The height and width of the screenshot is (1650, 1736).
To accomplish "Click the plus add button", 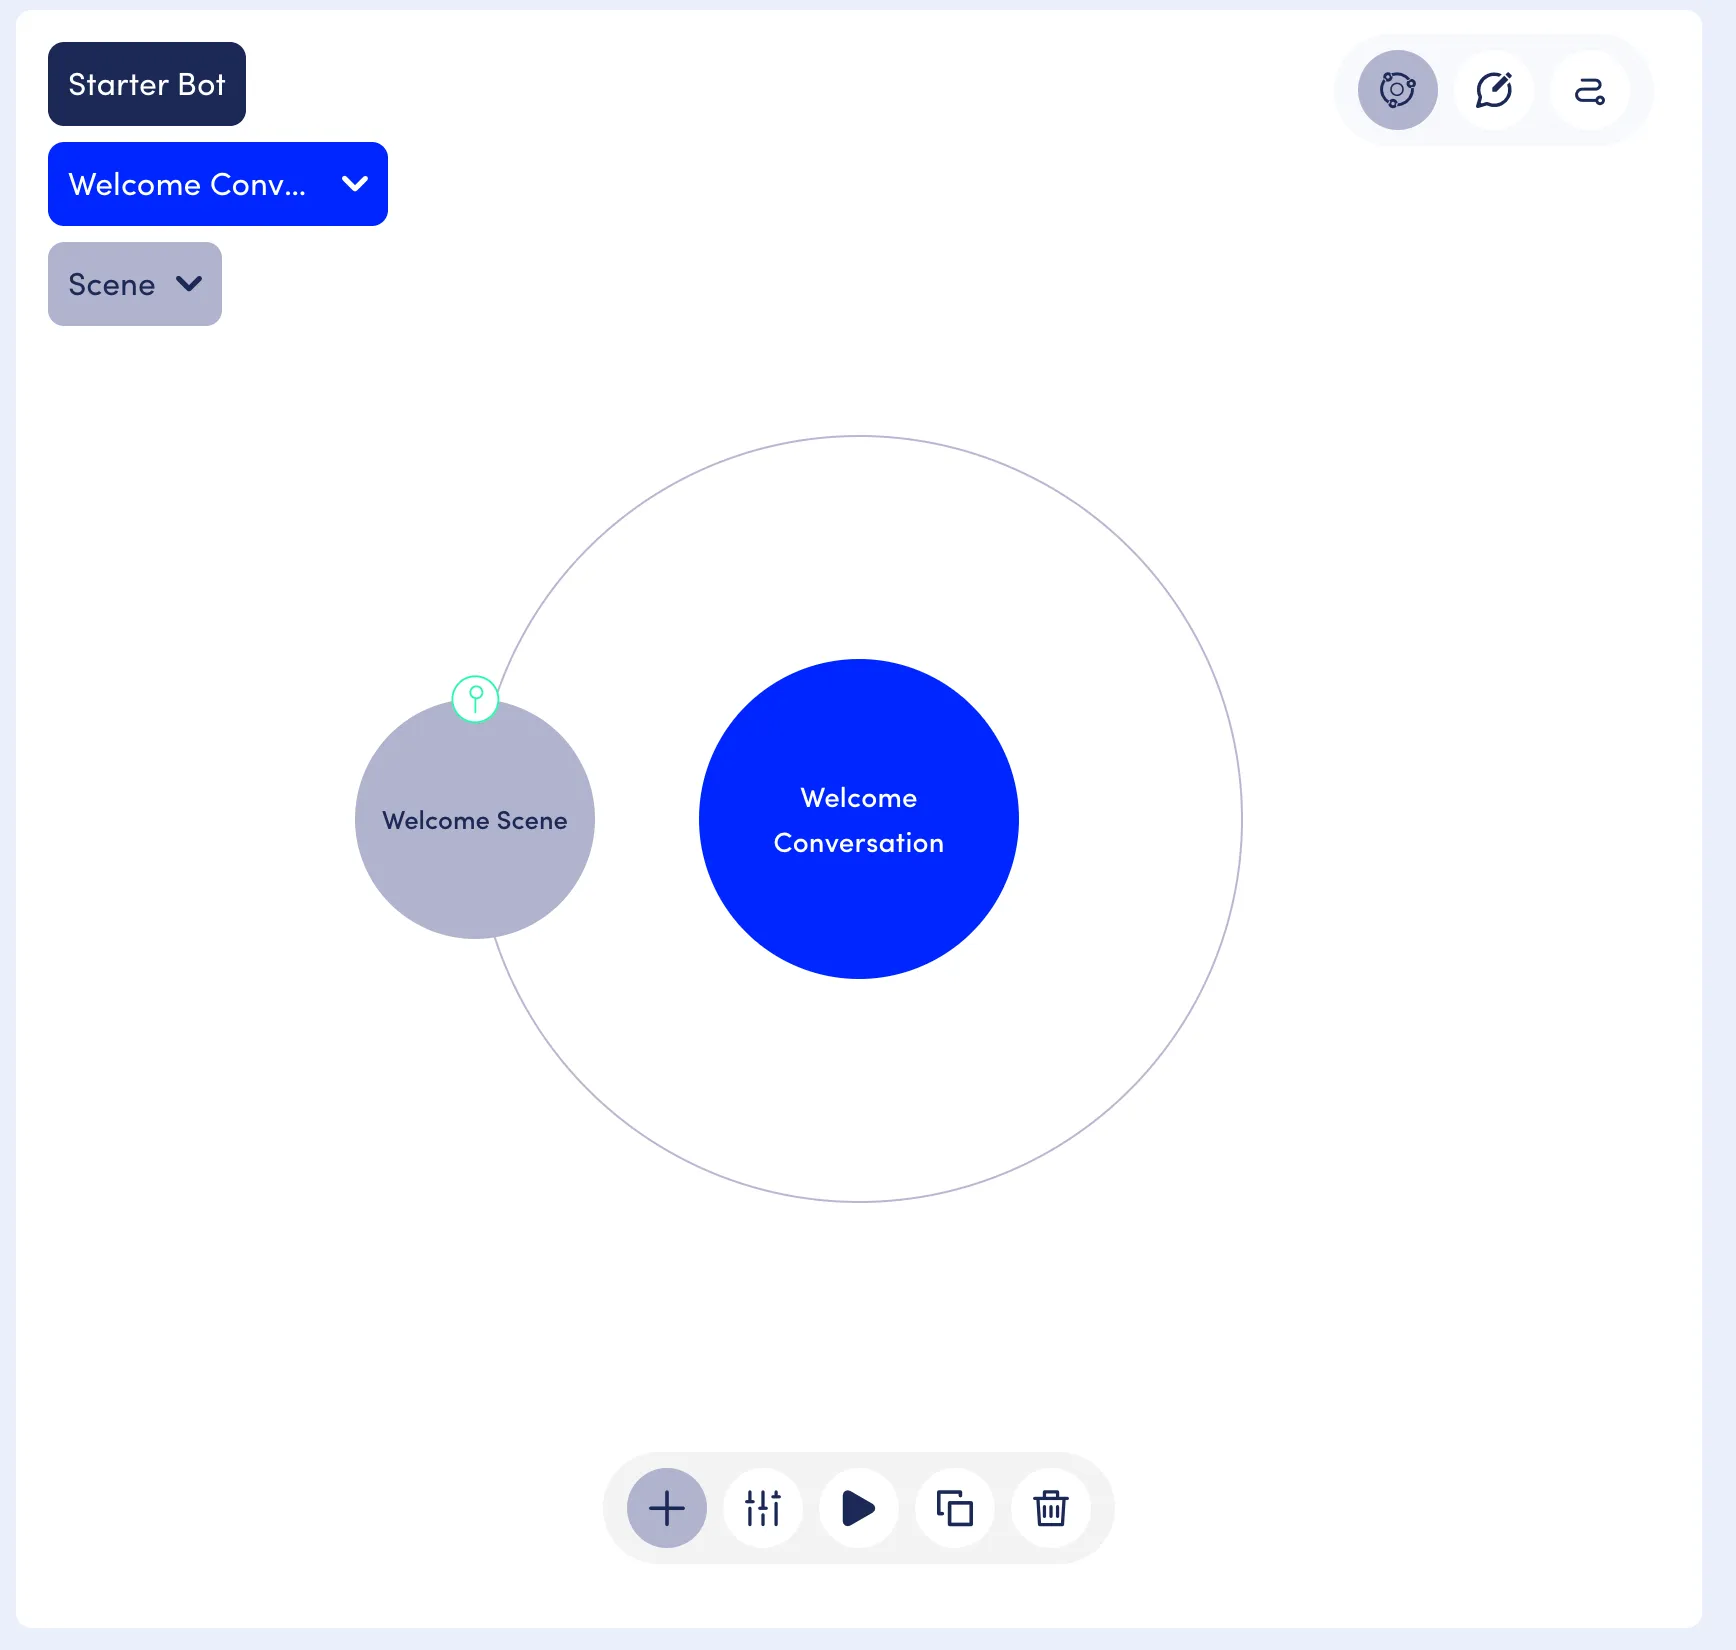I will [667, 1508].
